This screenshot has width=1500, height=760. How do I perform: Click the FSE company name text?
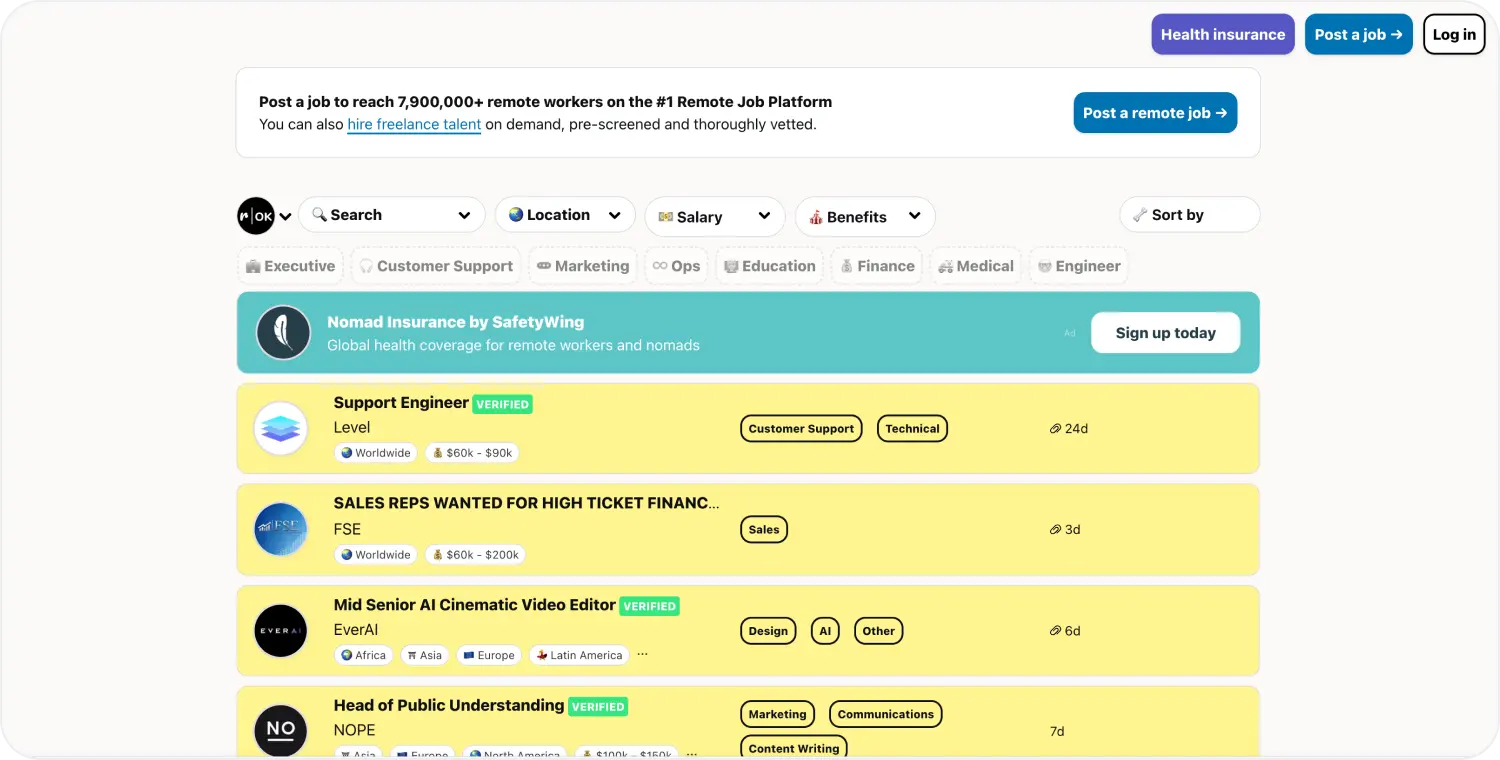(x=347, y=530)
